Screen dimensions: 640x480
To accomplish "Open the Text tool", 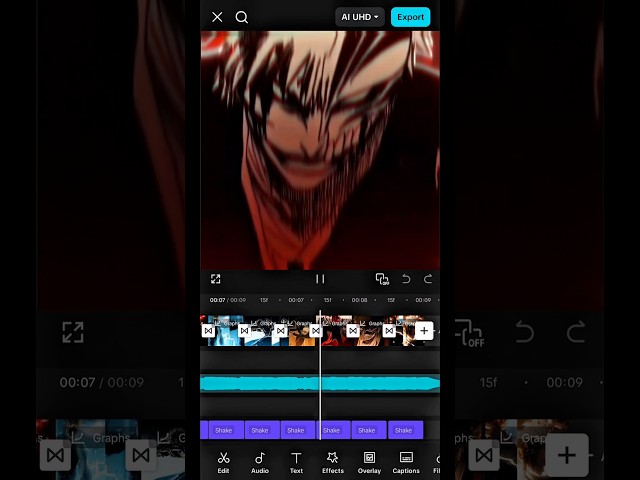I will (x=296, y=463).
